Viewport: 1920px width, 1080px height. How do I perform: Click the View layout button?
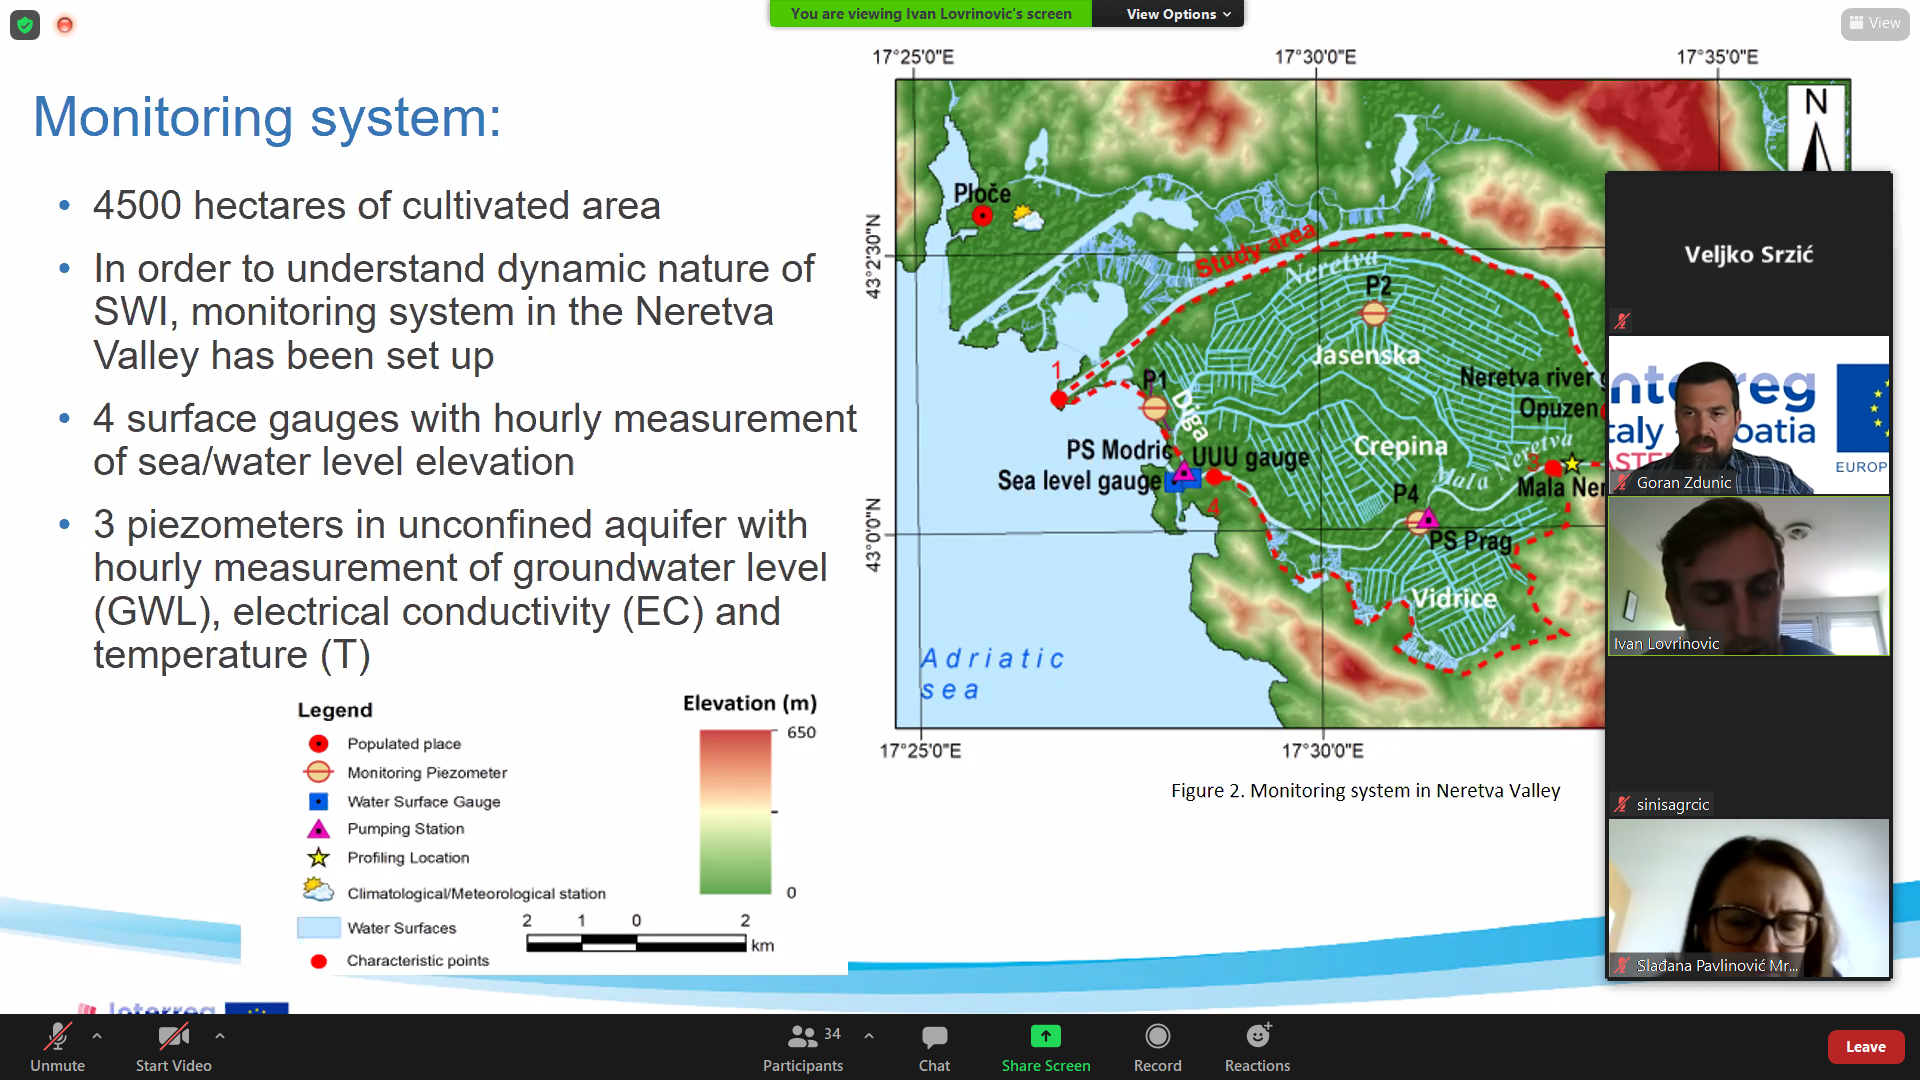pos(1875,23)
